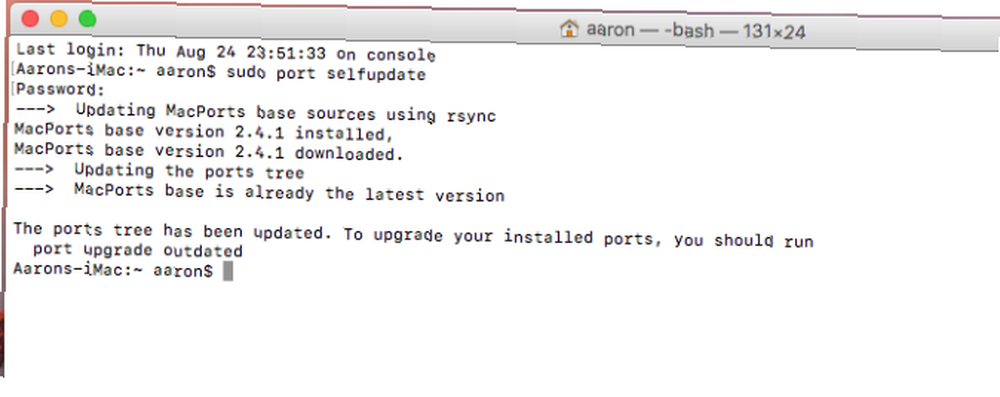Click the mark bracket beside the Password line

(x=13, y=89)
